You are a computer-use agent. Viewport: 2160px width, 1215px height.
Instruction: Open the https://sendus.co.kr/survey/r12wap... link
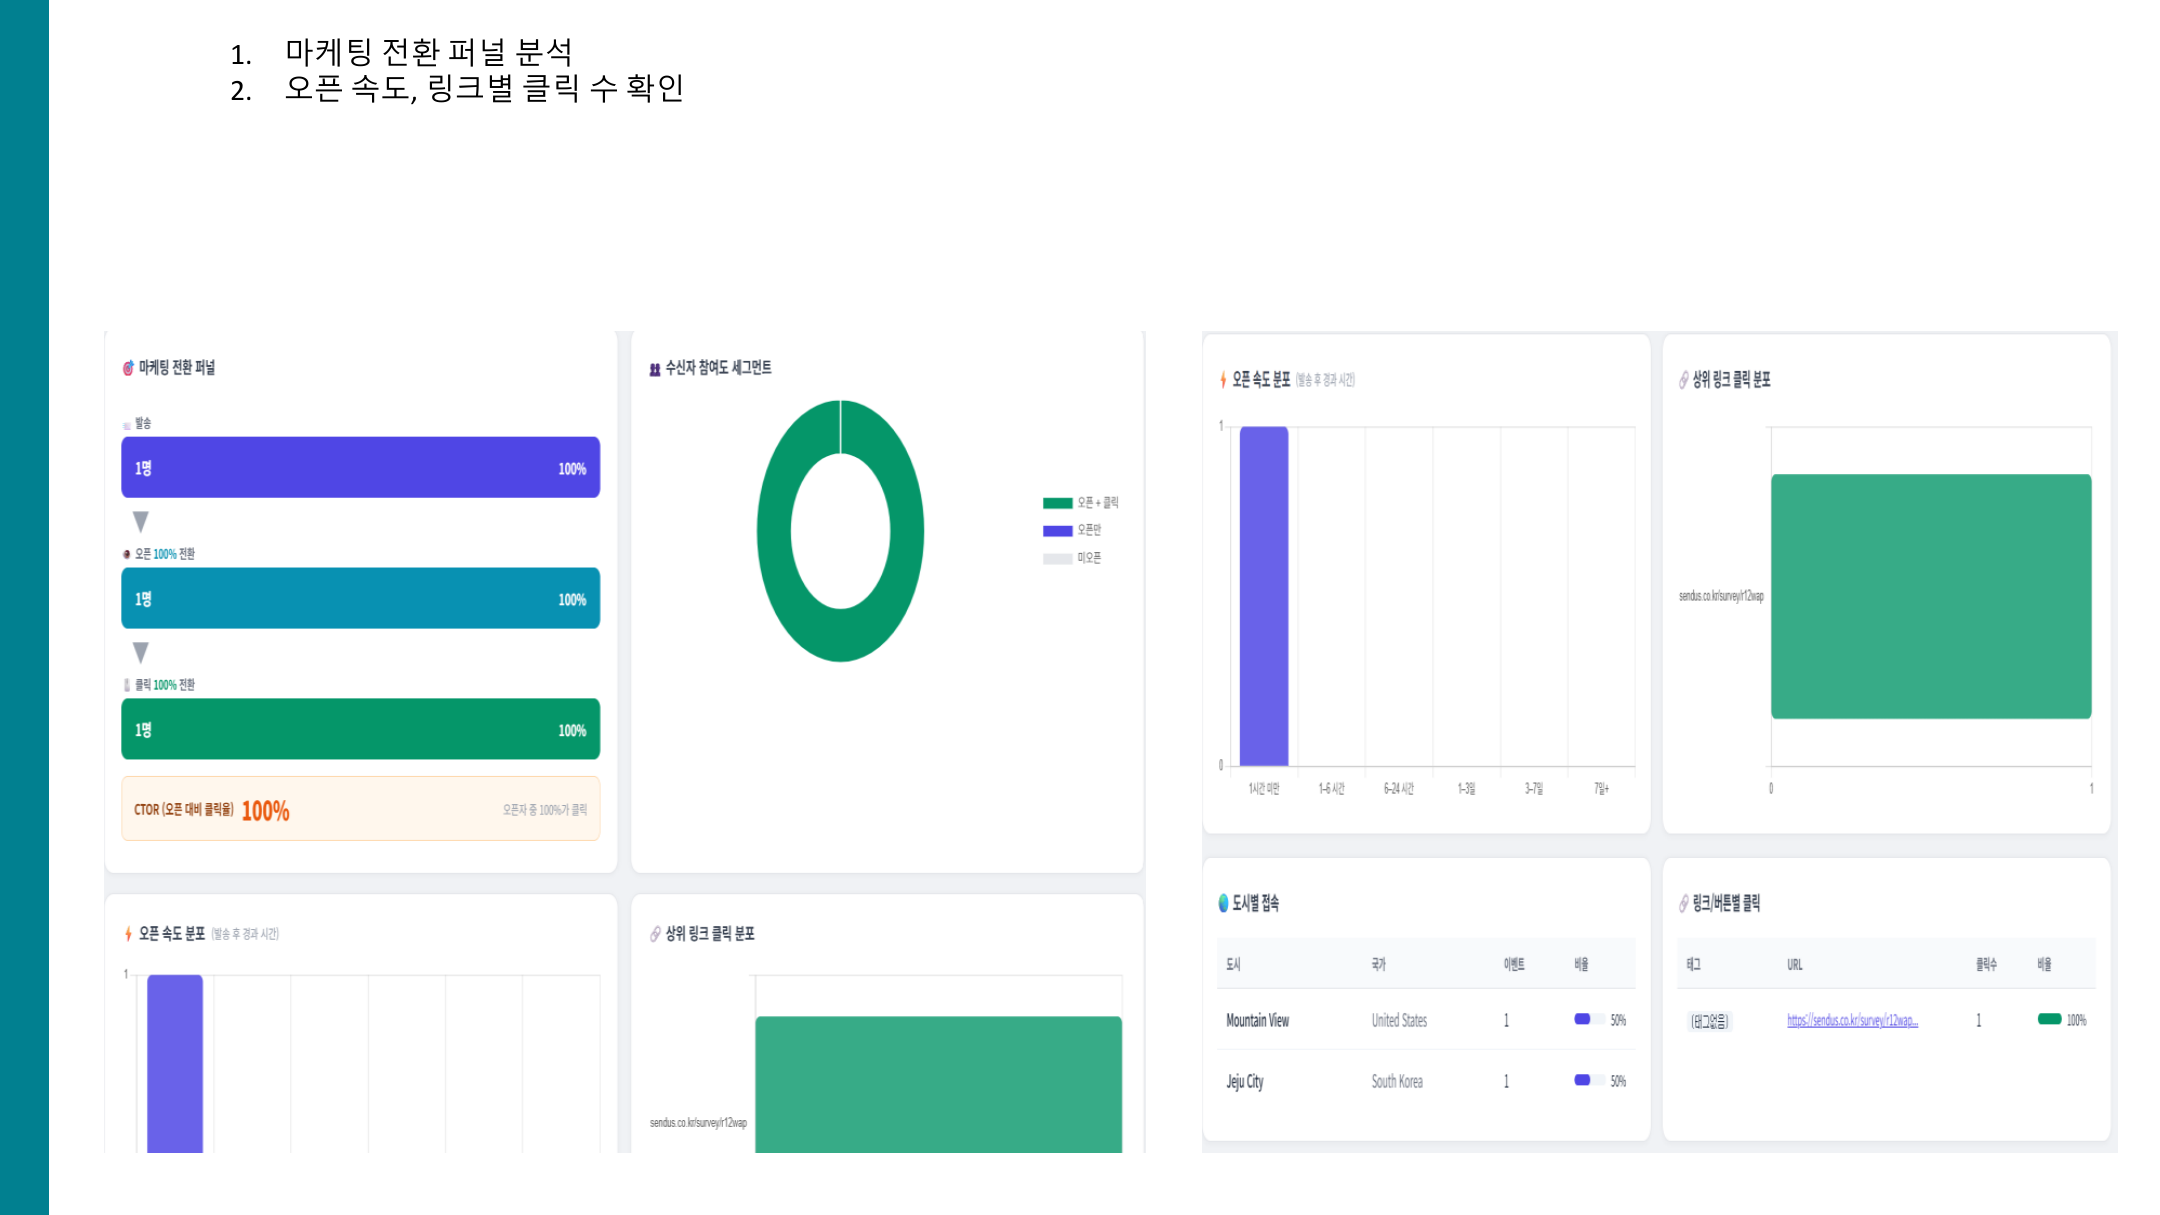tap(1852, 1021)
